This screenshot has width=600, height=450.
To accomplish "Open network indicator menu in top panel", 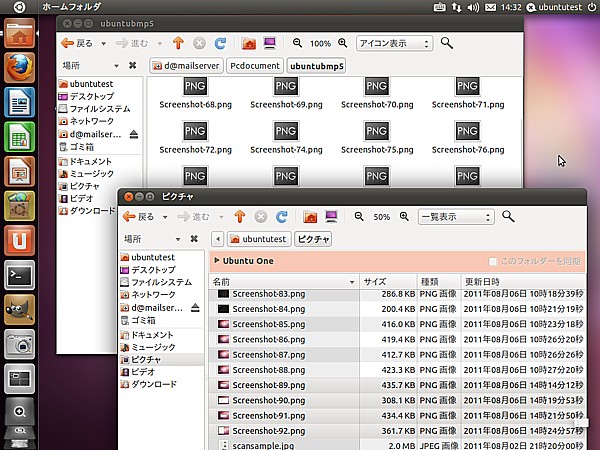I will click(456, 7).
